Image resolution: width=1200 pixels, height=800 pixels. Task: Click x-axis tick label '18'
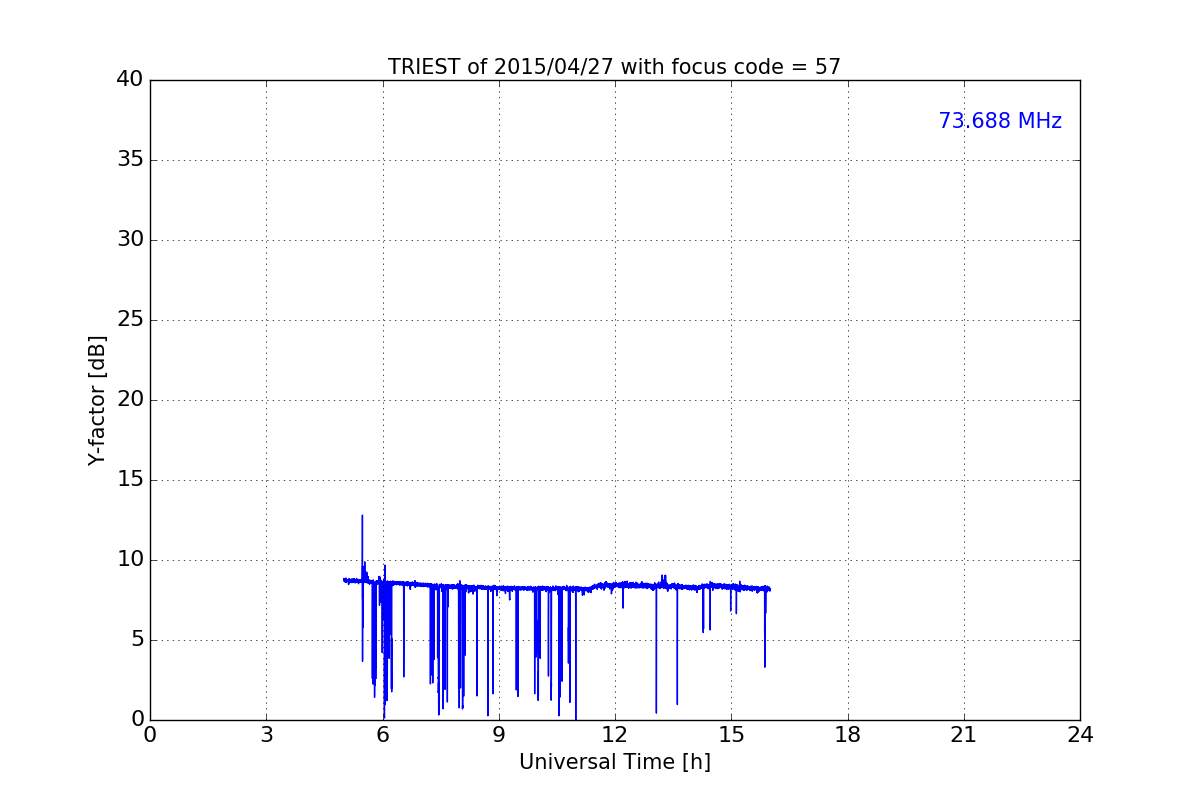click(848, 735)
